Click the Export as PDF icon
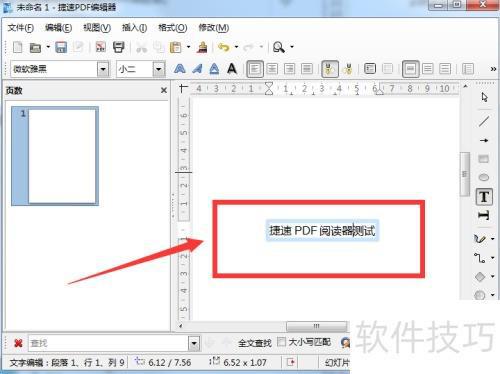500x374 pixels. pyautogui.click(x=101, y=47)
